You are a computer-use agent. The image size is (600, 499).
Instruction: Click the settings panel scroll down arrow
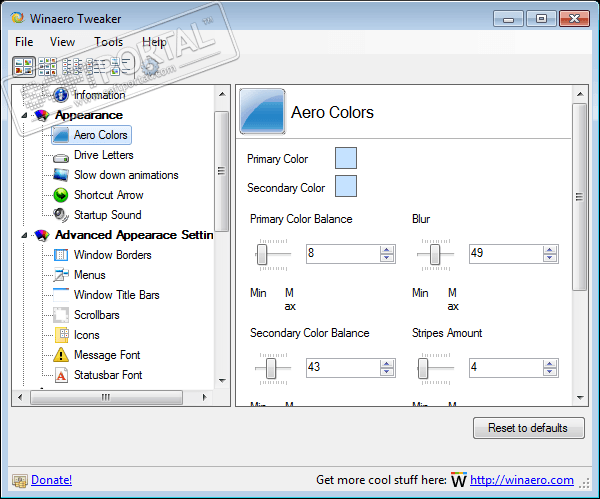[x=580, y=398]
